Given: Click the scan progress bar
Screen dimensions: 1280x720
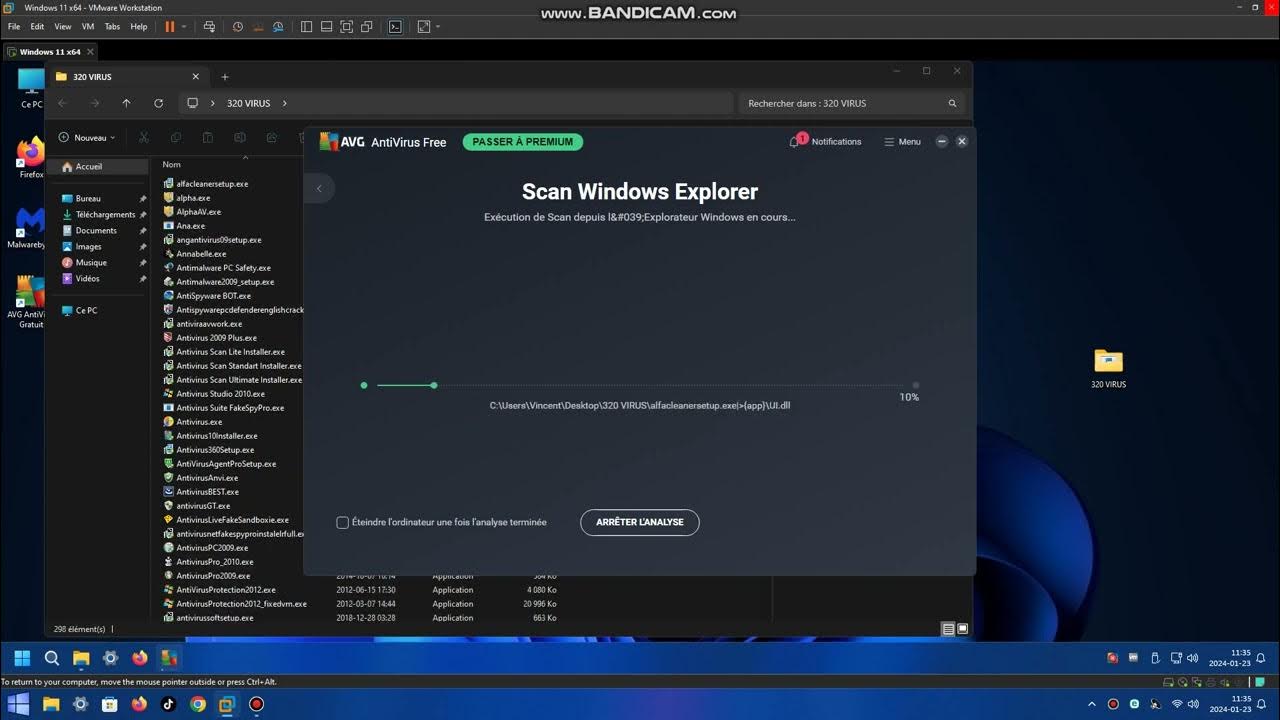Looking at the screenshot, I should coord(640,385).
